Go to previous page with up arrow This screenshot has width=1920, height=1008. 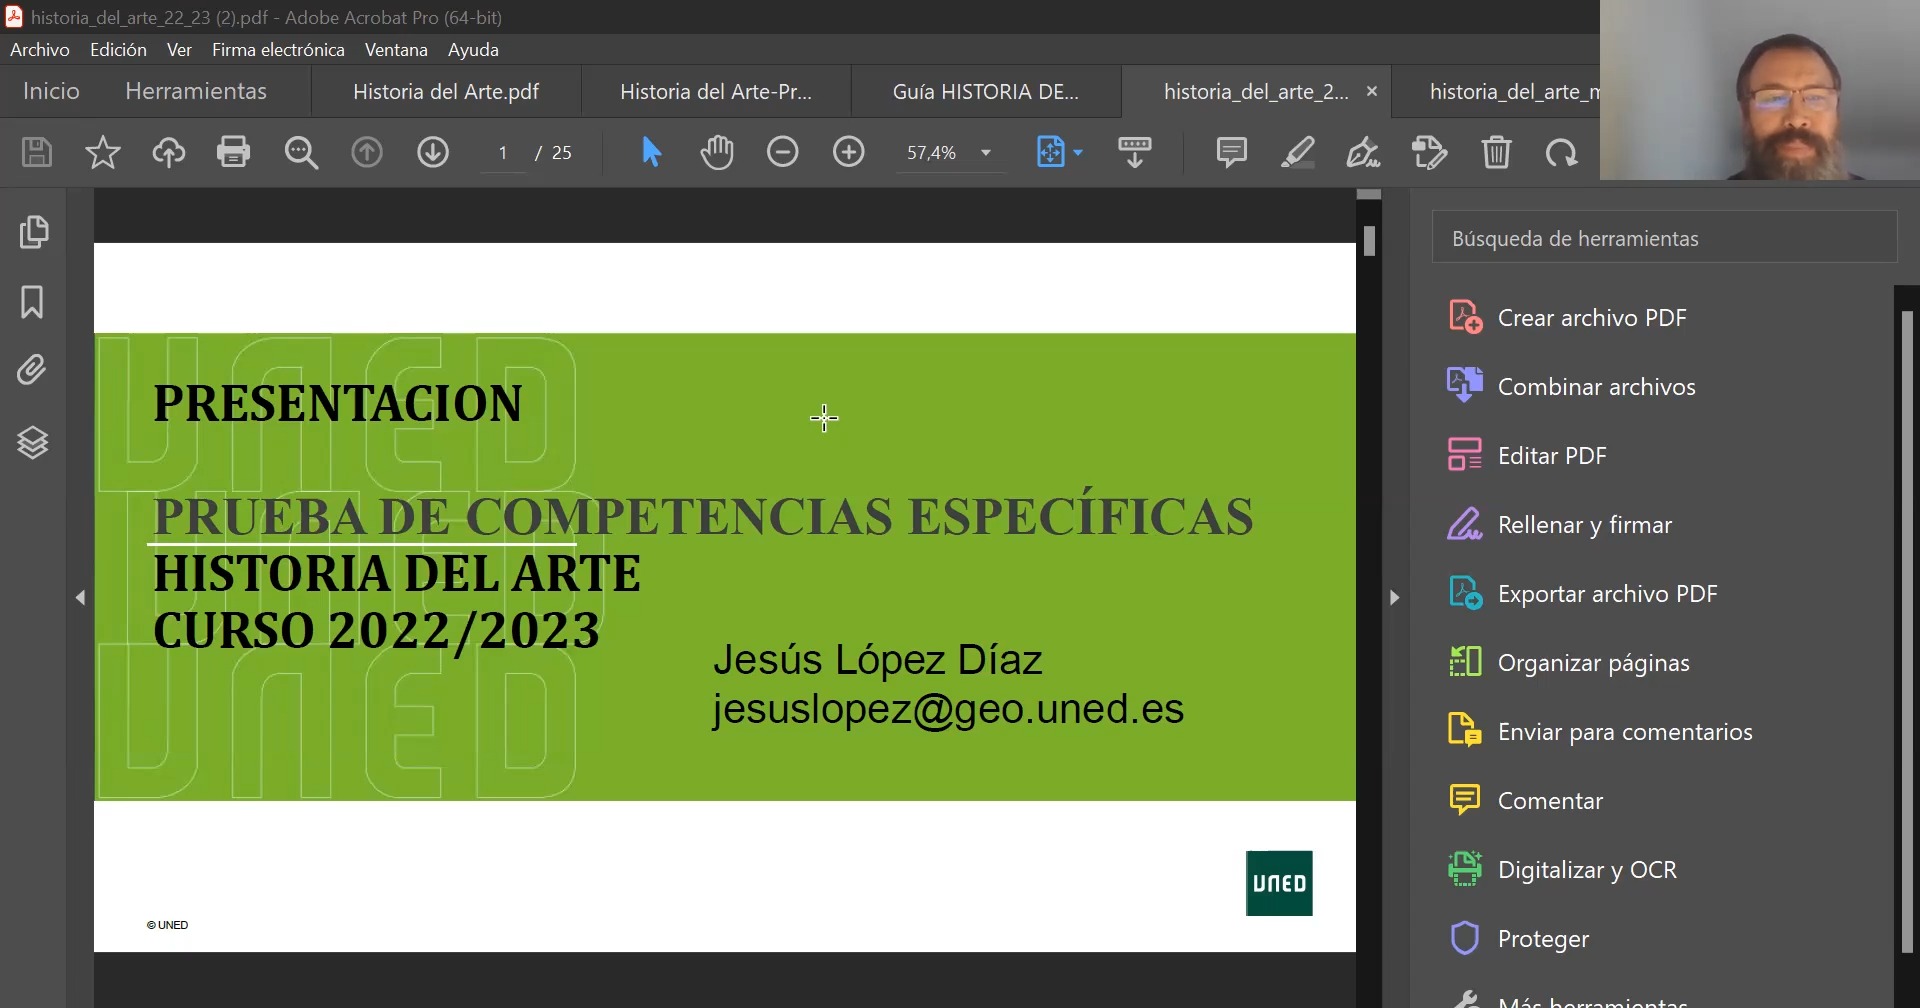pyautogui.click(x=367, y=152)
